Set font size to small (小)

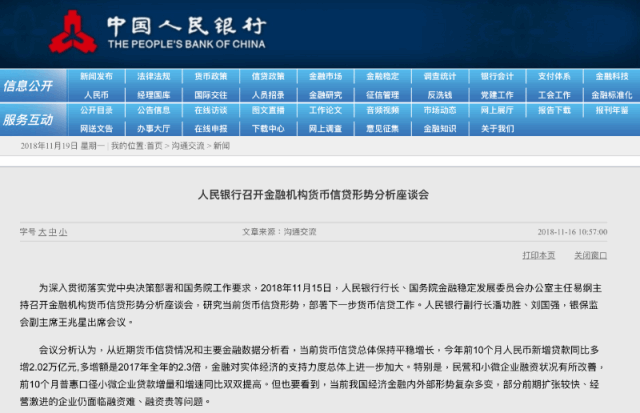(x=63, y=231)
